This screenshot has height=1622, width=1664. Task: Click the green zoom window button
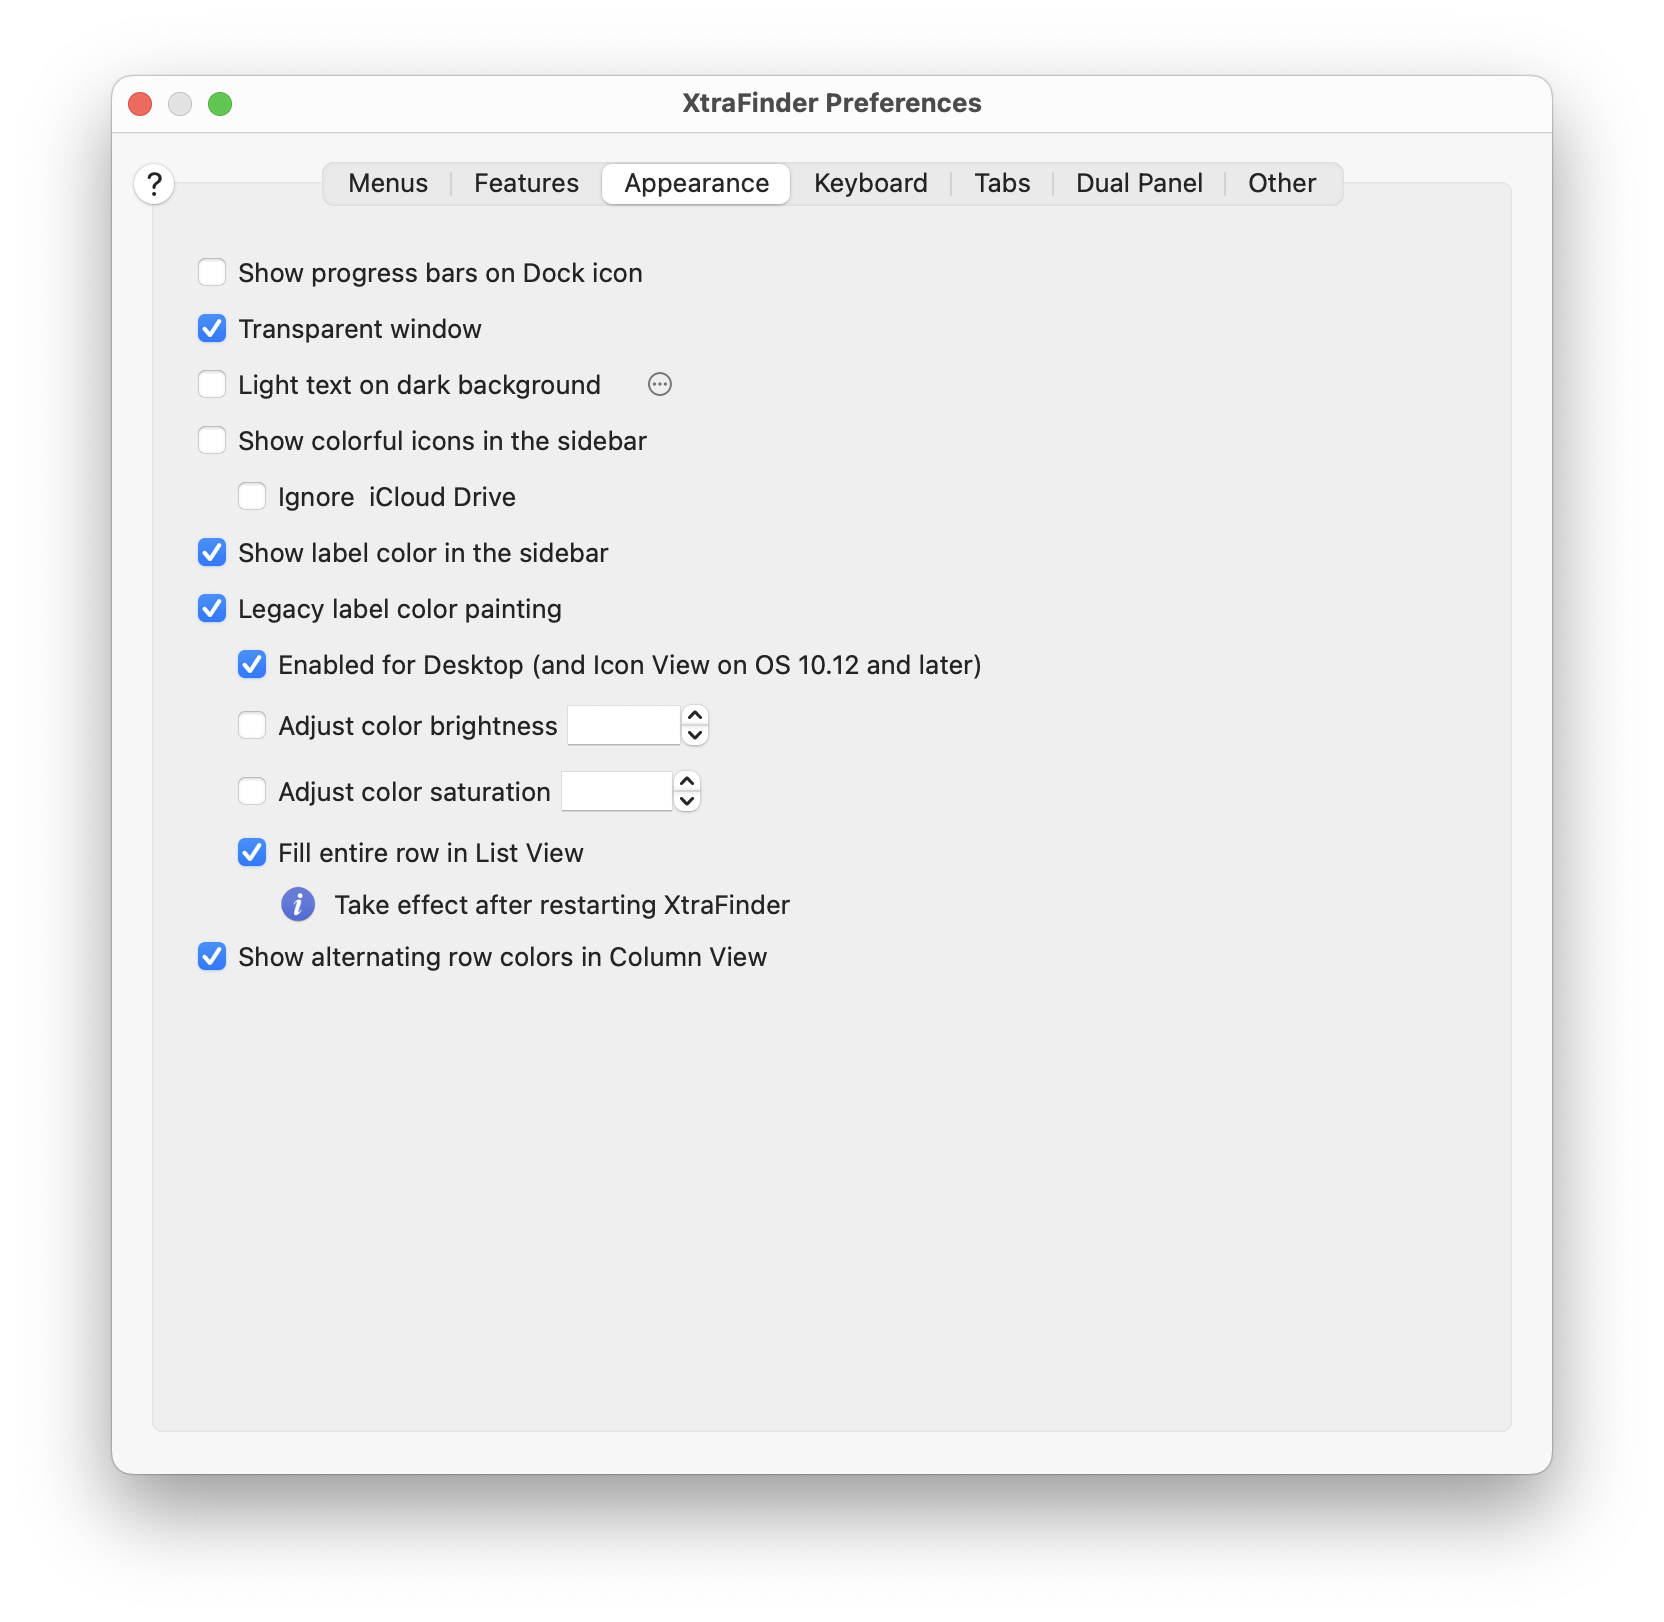pos(220,104)
